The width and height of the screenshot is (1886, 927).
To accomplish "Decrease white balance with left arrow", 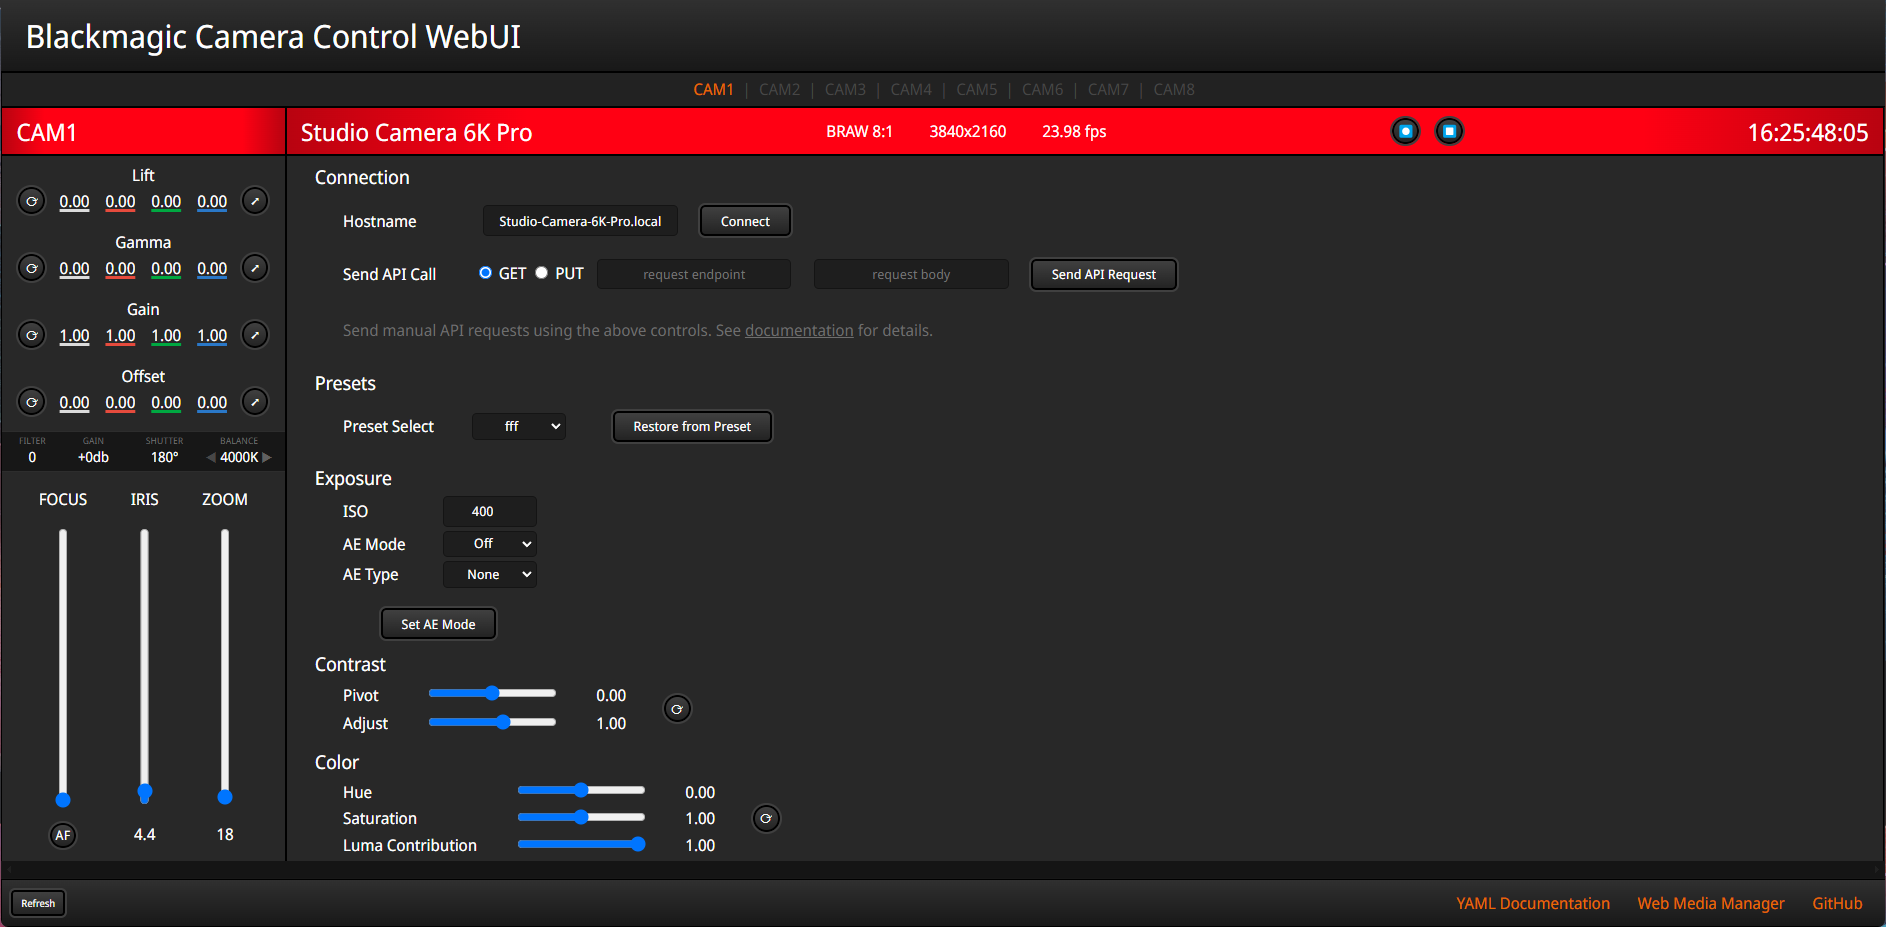I will tap(211, 457).
